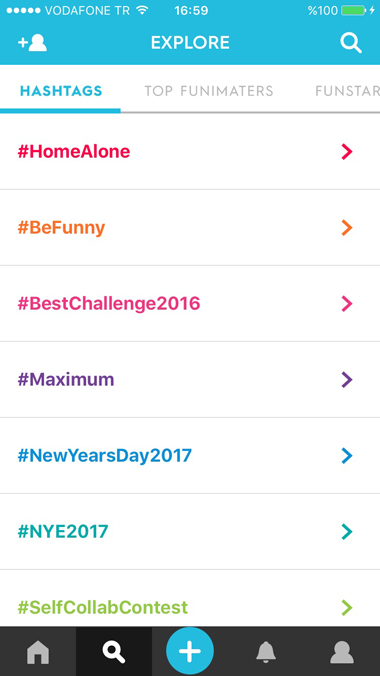
Task: Select the Explore magnifier in bottom bar
Action: coord(114,651)
